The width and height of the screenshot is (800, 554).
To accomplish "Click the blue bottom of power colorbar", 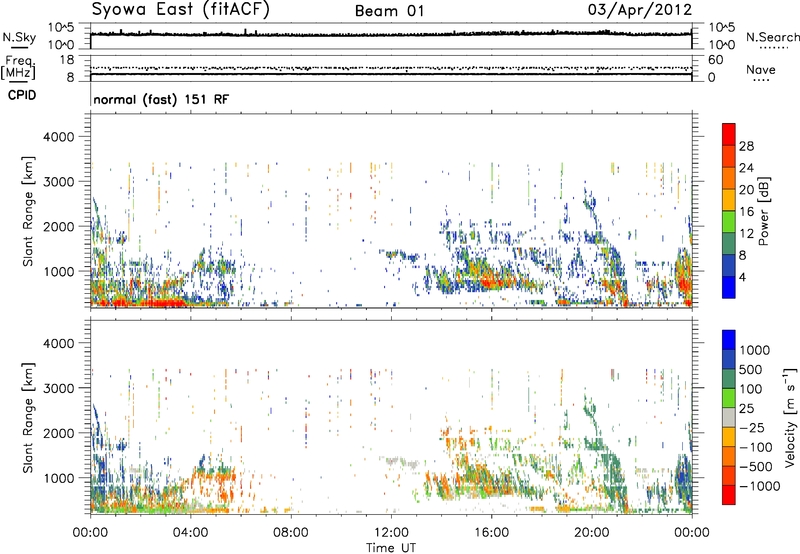I will pos(729,287).
